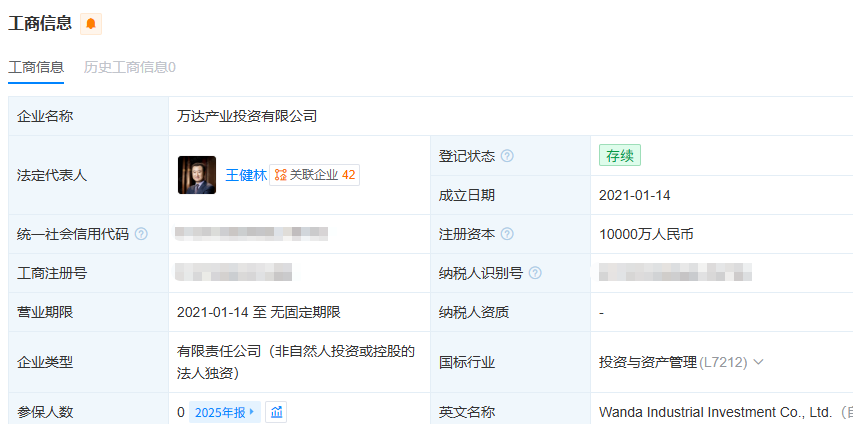
Task: Click the 企业类型 label cell
Action: (x=88, y=362)
